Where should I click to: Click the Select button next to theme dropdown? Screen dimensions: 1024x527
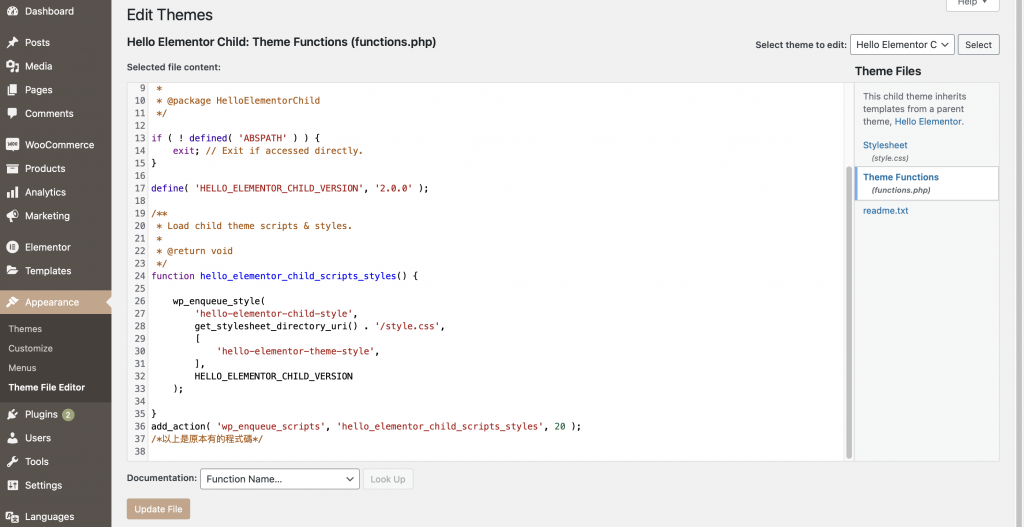coord(978,44)
